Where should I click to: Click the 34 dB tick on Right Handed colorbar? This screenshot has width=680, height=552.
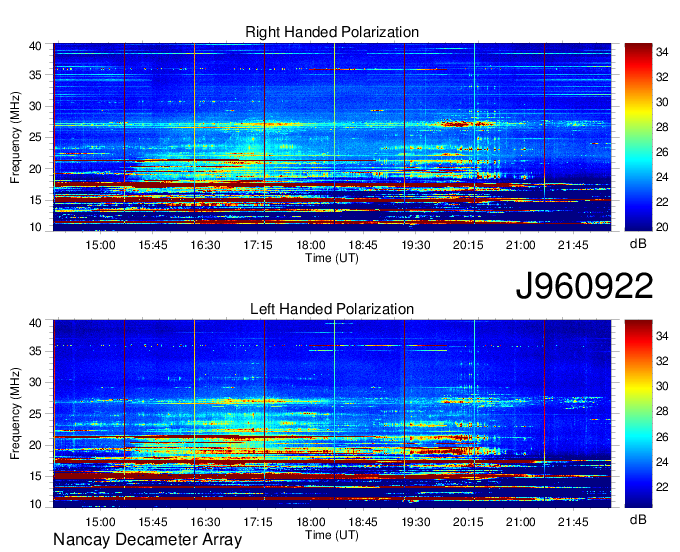pos(662,52)
